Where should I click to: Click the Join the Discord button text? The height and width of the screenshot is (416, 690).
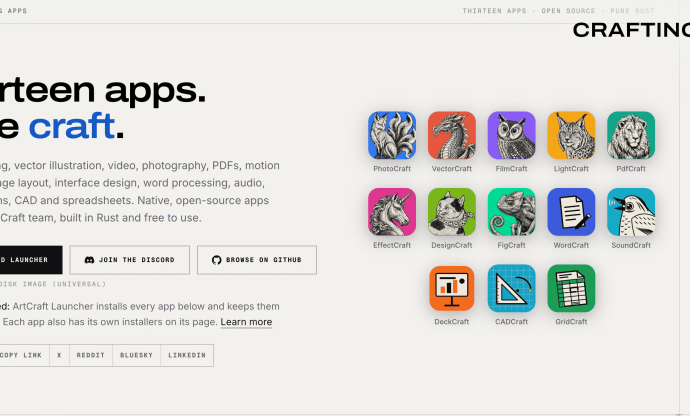pos(137,260)
